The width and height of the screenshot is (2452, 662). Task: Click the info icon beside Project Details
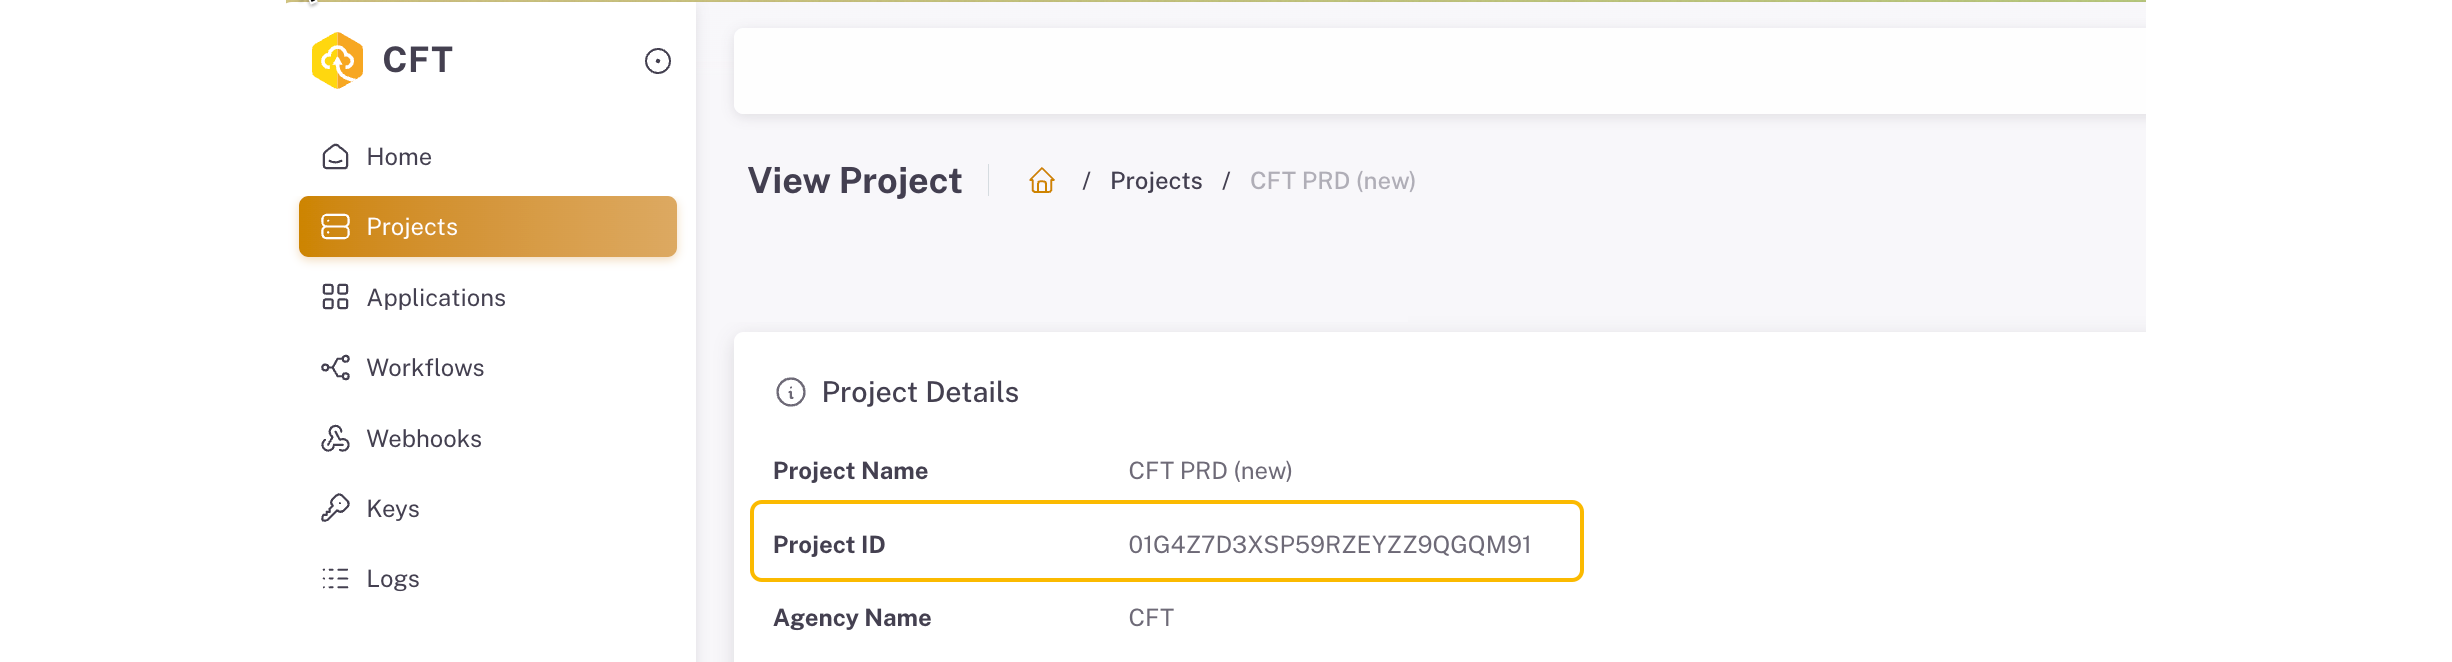point(791,392)
